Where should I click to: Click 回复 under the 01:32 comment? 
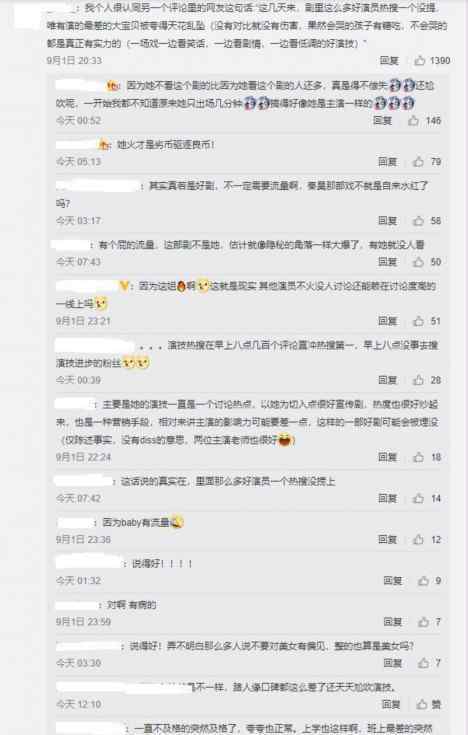click(x=393, y=581)
